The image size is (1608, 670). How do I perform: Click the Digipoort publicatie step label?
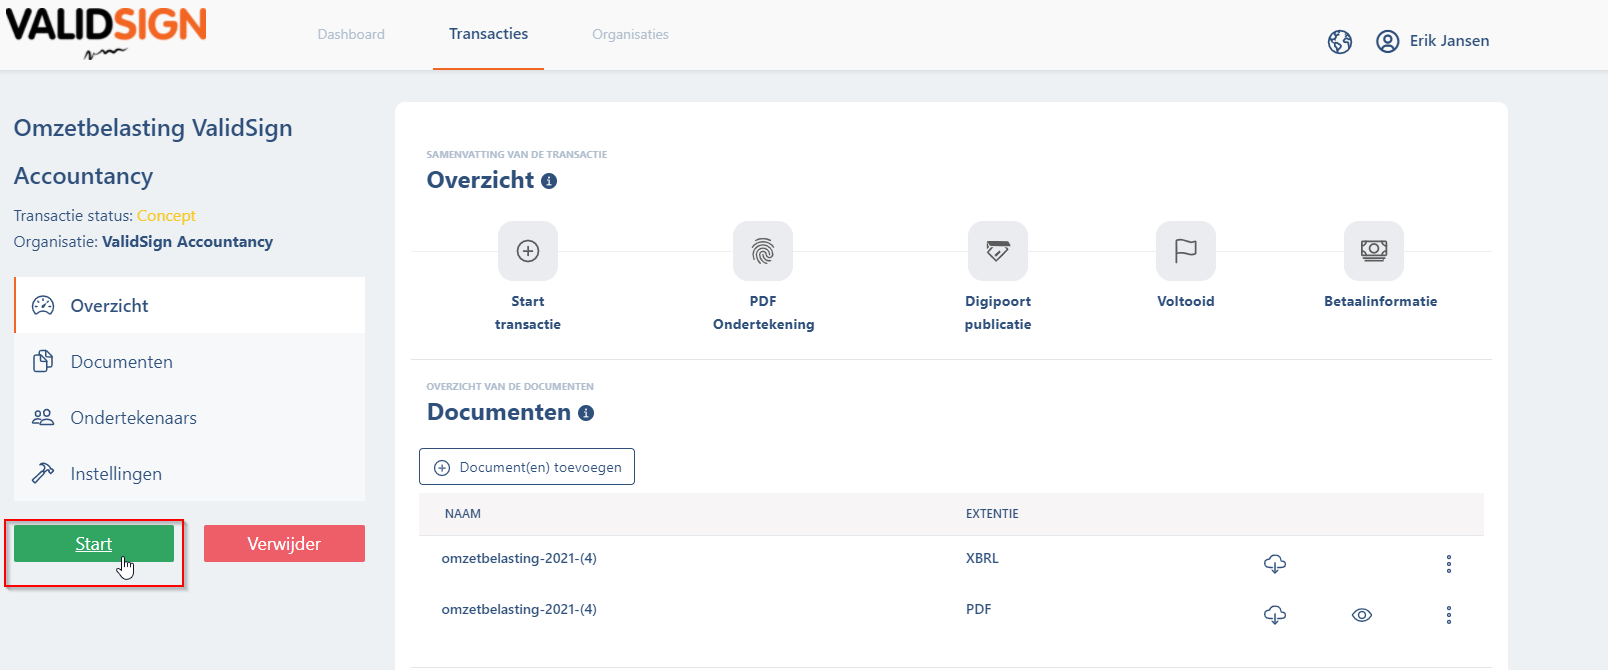pos(998,313)
